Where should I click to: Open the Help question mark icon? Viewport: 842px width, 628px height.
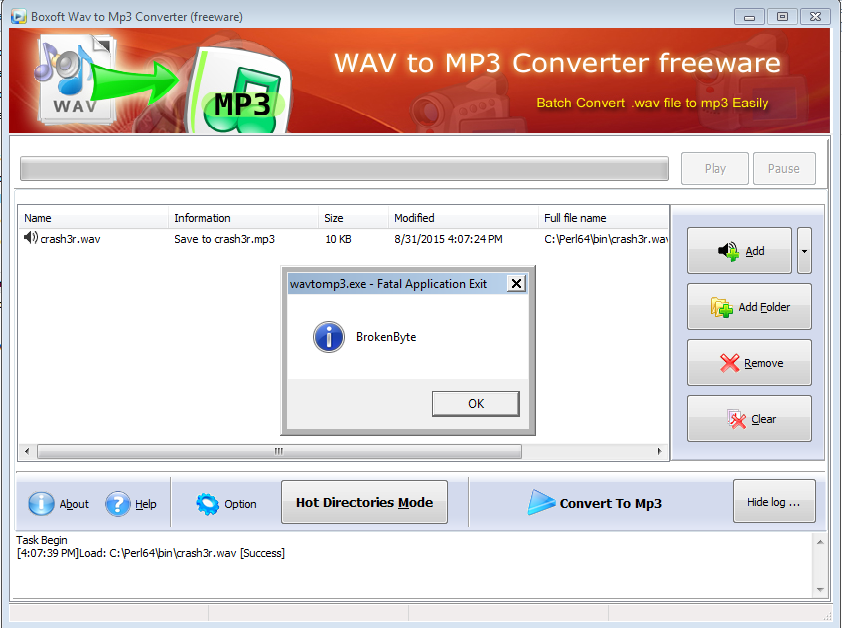click(x=118, y=504)
